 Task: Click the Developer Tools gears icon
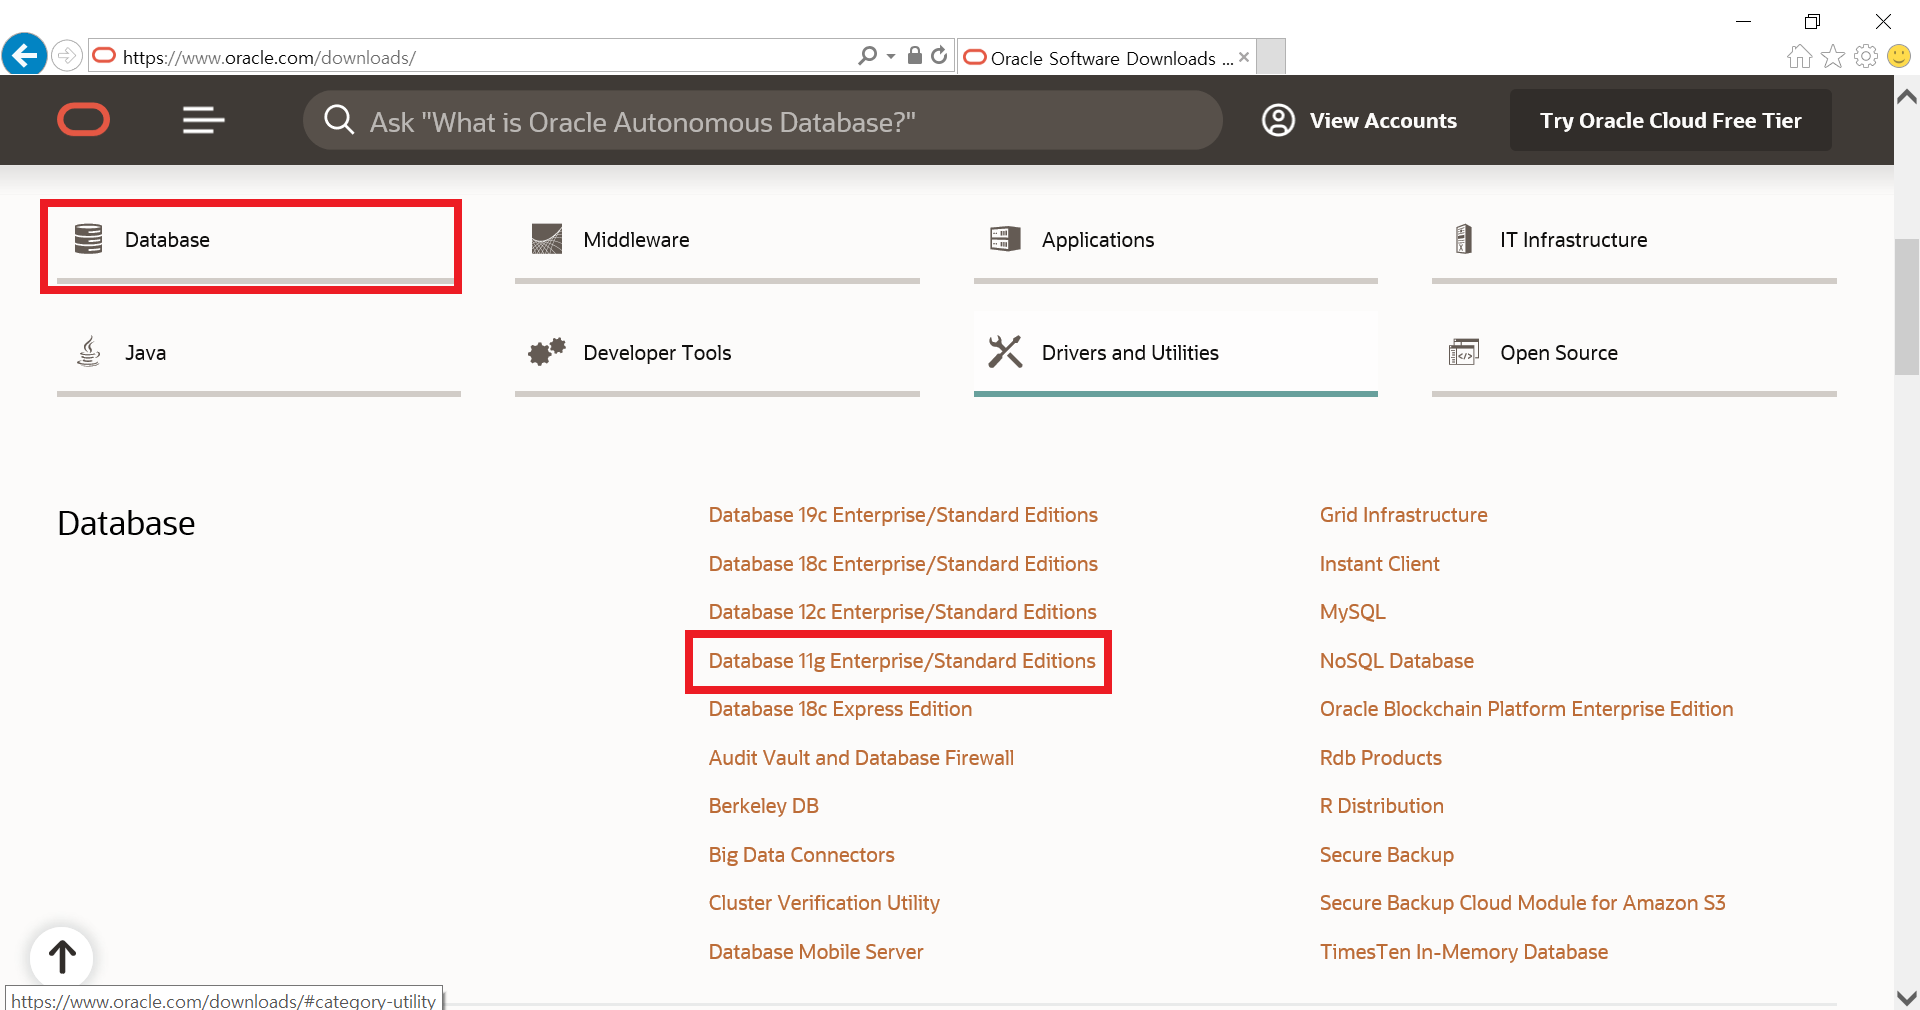coord(547,352)
